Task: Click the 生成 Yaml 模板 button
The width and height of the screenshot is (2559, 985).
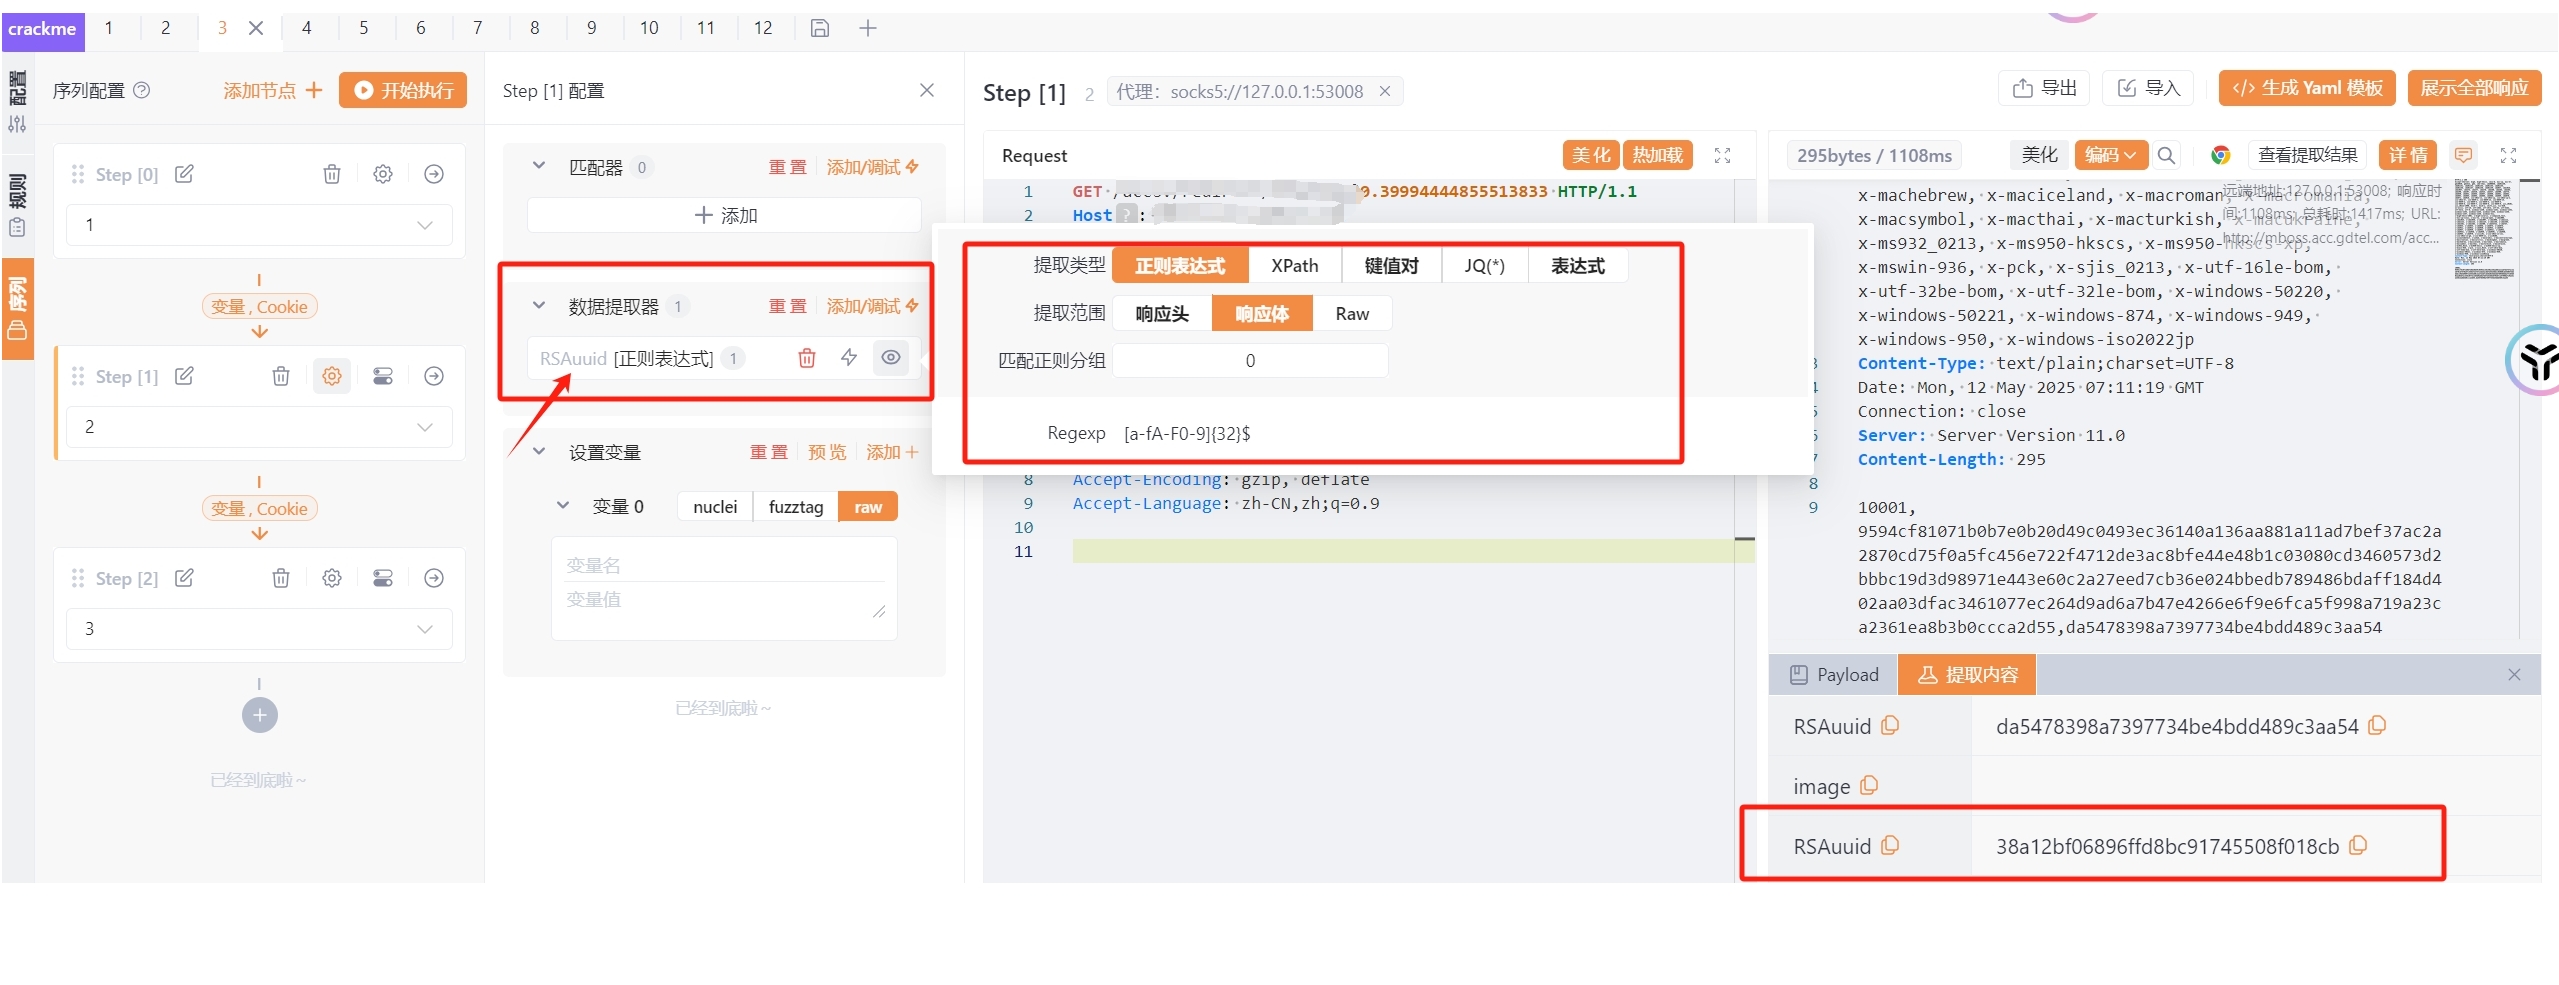Action: click(2308, 88)
